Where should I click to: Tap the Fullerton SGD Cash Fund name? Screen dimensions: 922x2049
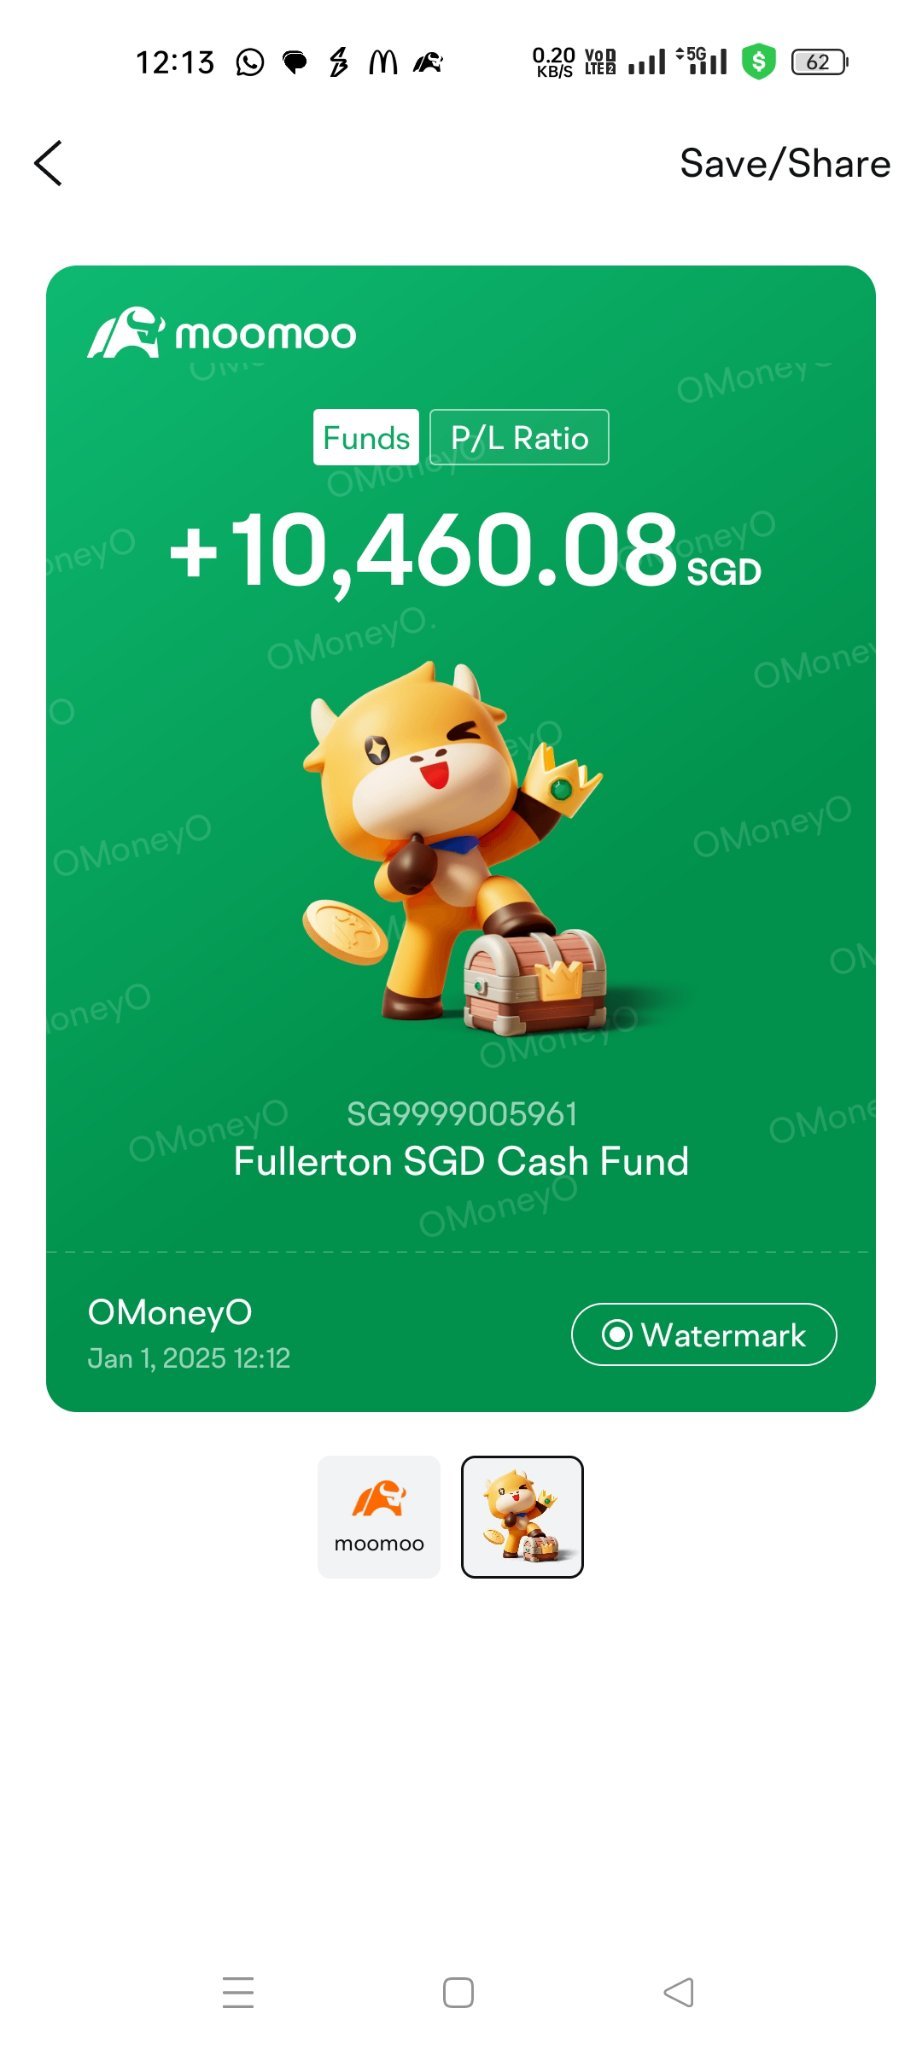click(461, 1161)
